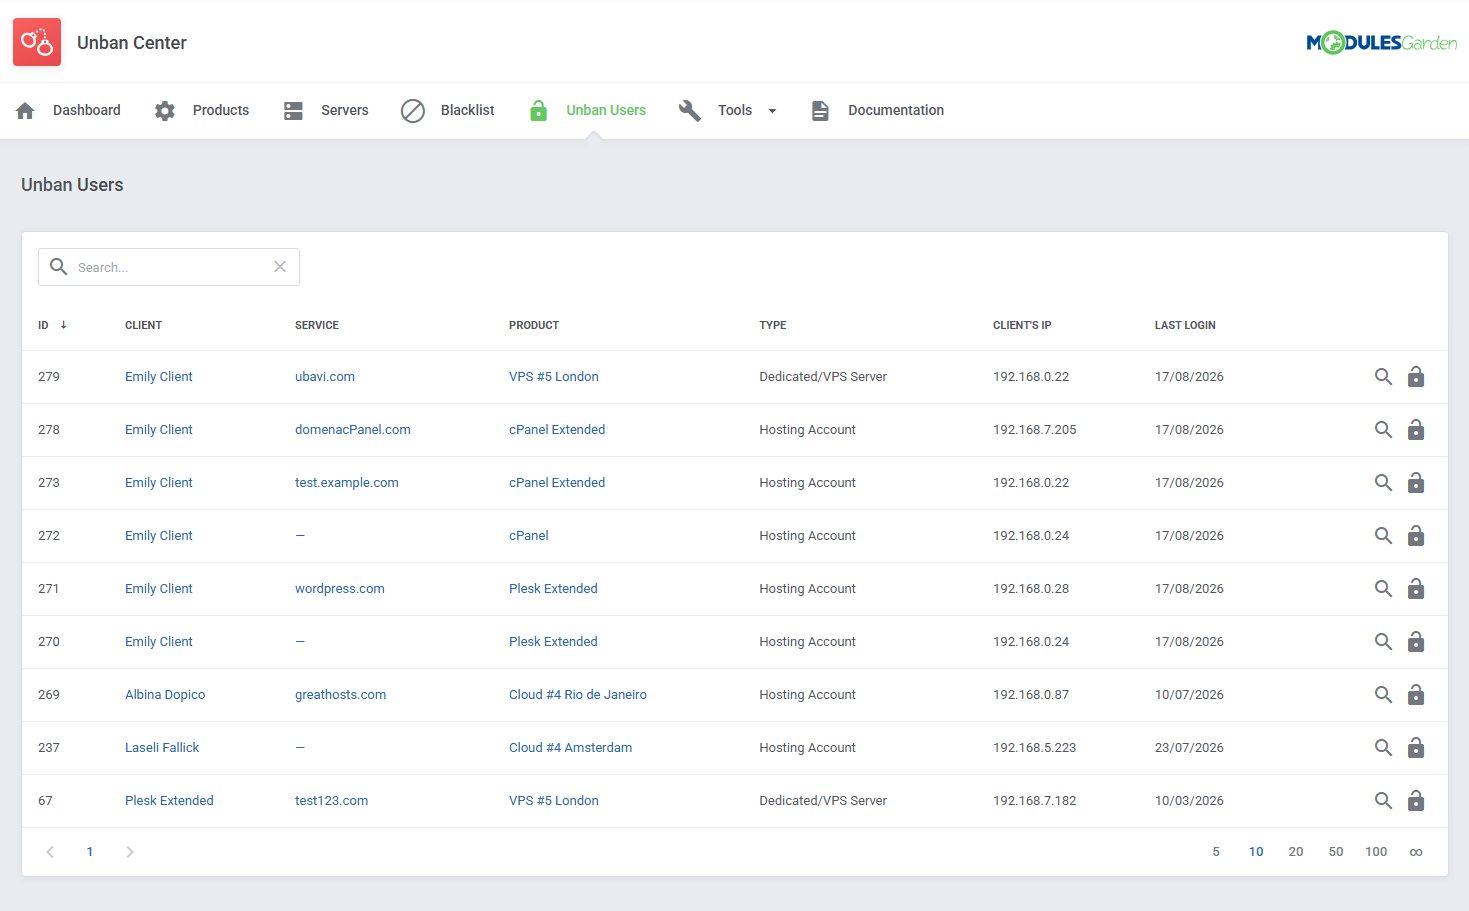Open Albina Dopico client profile
The width and height of the screenshot is (1469, 911).
pos(165,695)
